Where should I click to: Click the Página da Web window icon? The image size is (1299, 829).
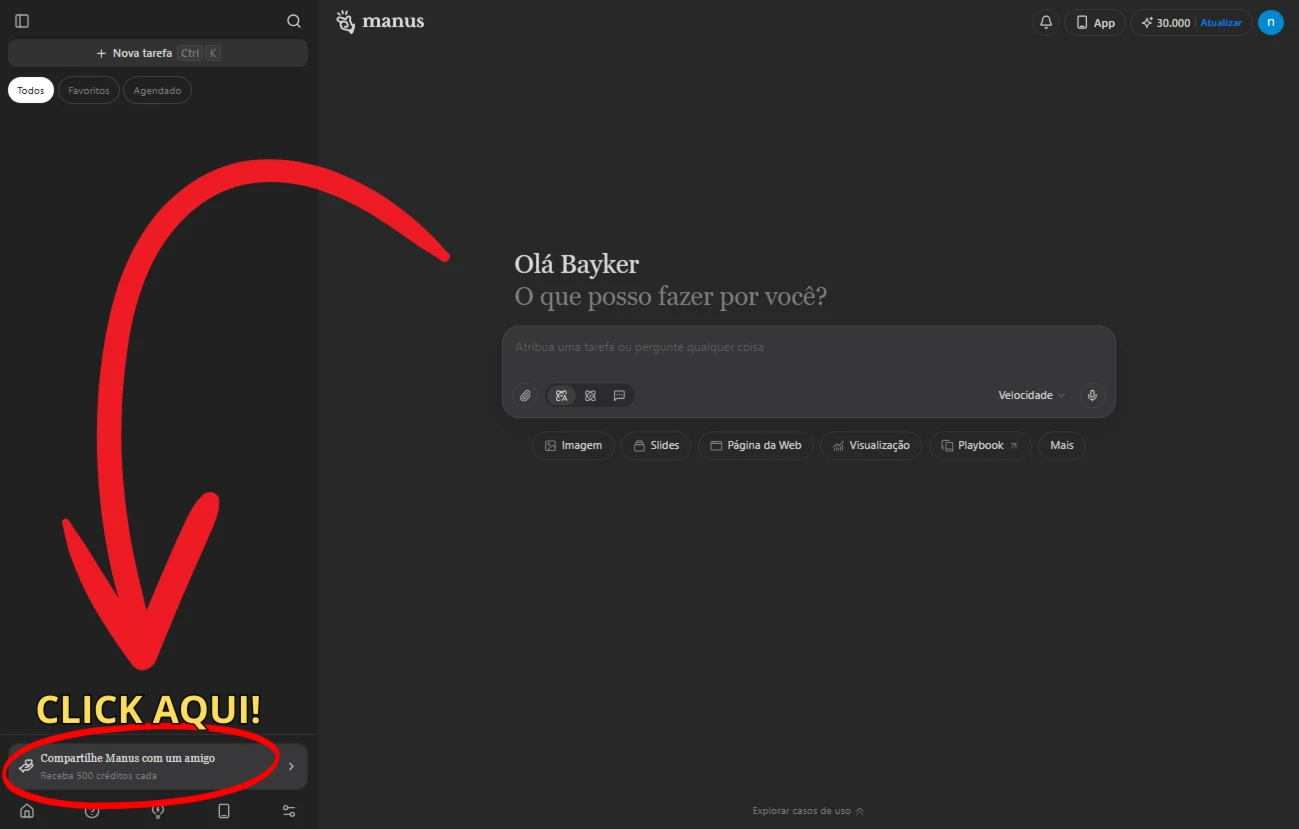point(716,446)
